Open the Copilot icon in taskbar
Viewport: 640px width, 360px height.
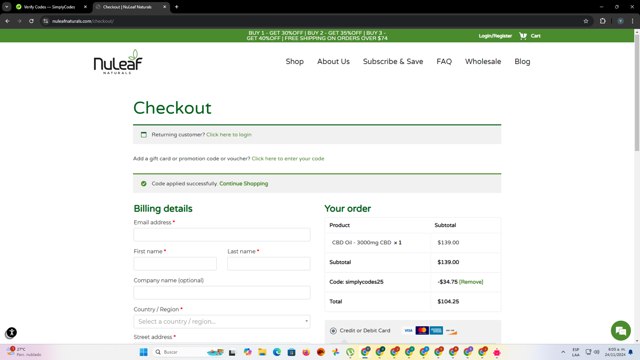click(247, 352)
